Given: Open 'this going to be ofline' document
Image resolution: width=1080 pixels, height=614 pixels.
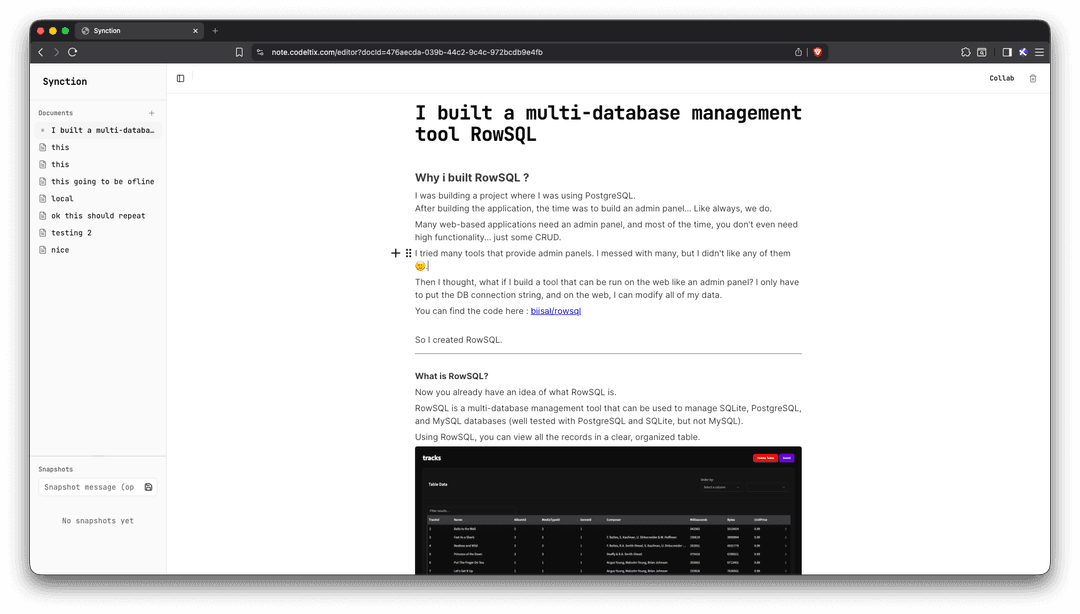Looking at the screenshot, I should click(x=98, y=182).
